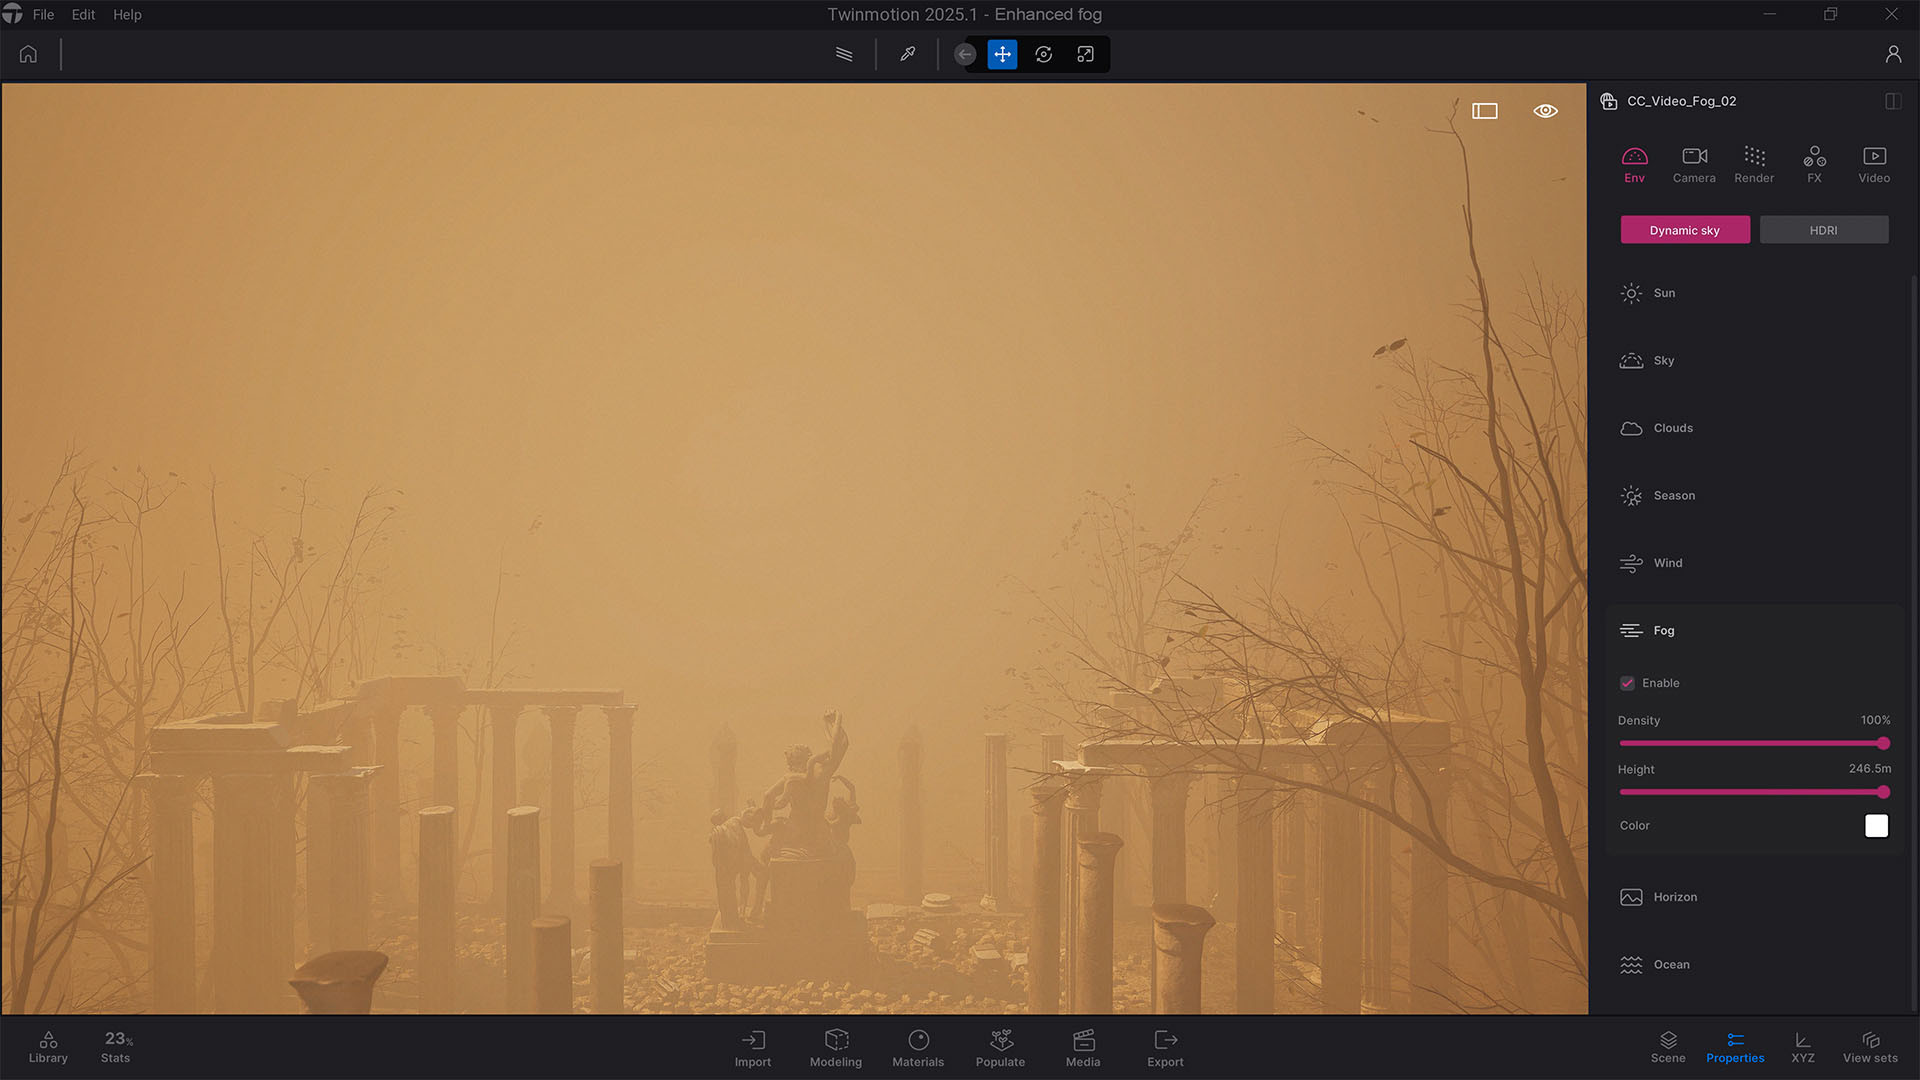Select the eyedropper material picker tool

(907, 54)
